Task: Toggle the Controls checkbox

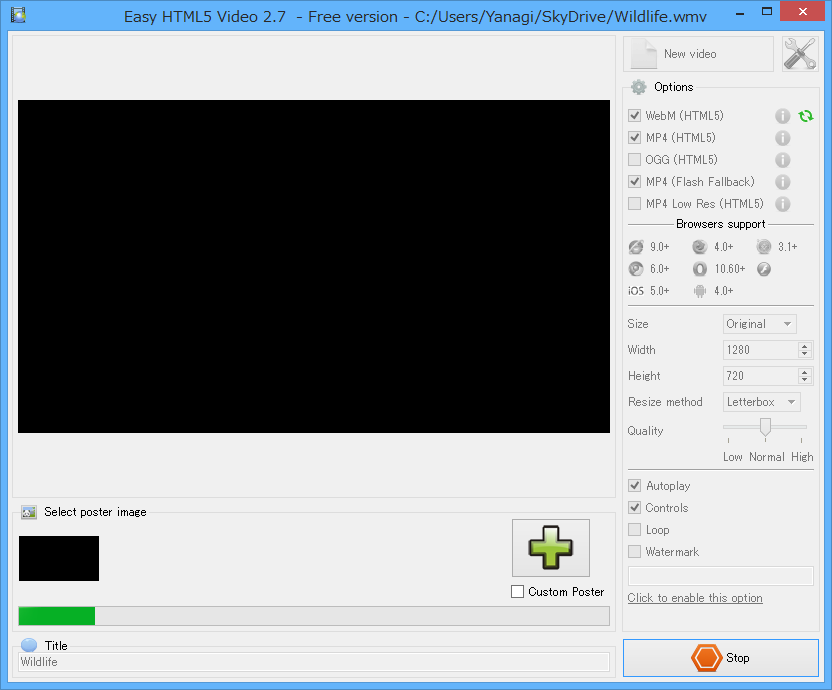Action: tap(635, 508)
